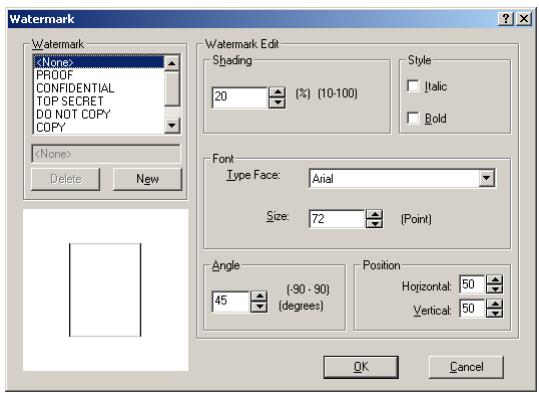Click the Shading value field
Screen dimensions: 539x393
[239, 97]
